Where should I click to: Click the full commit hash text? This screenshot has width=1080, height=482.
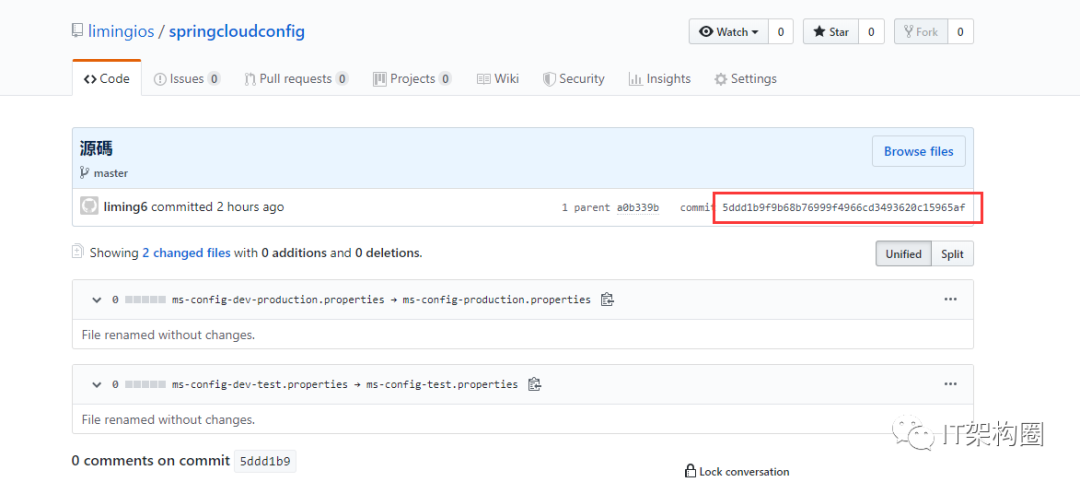pos(843,208)
